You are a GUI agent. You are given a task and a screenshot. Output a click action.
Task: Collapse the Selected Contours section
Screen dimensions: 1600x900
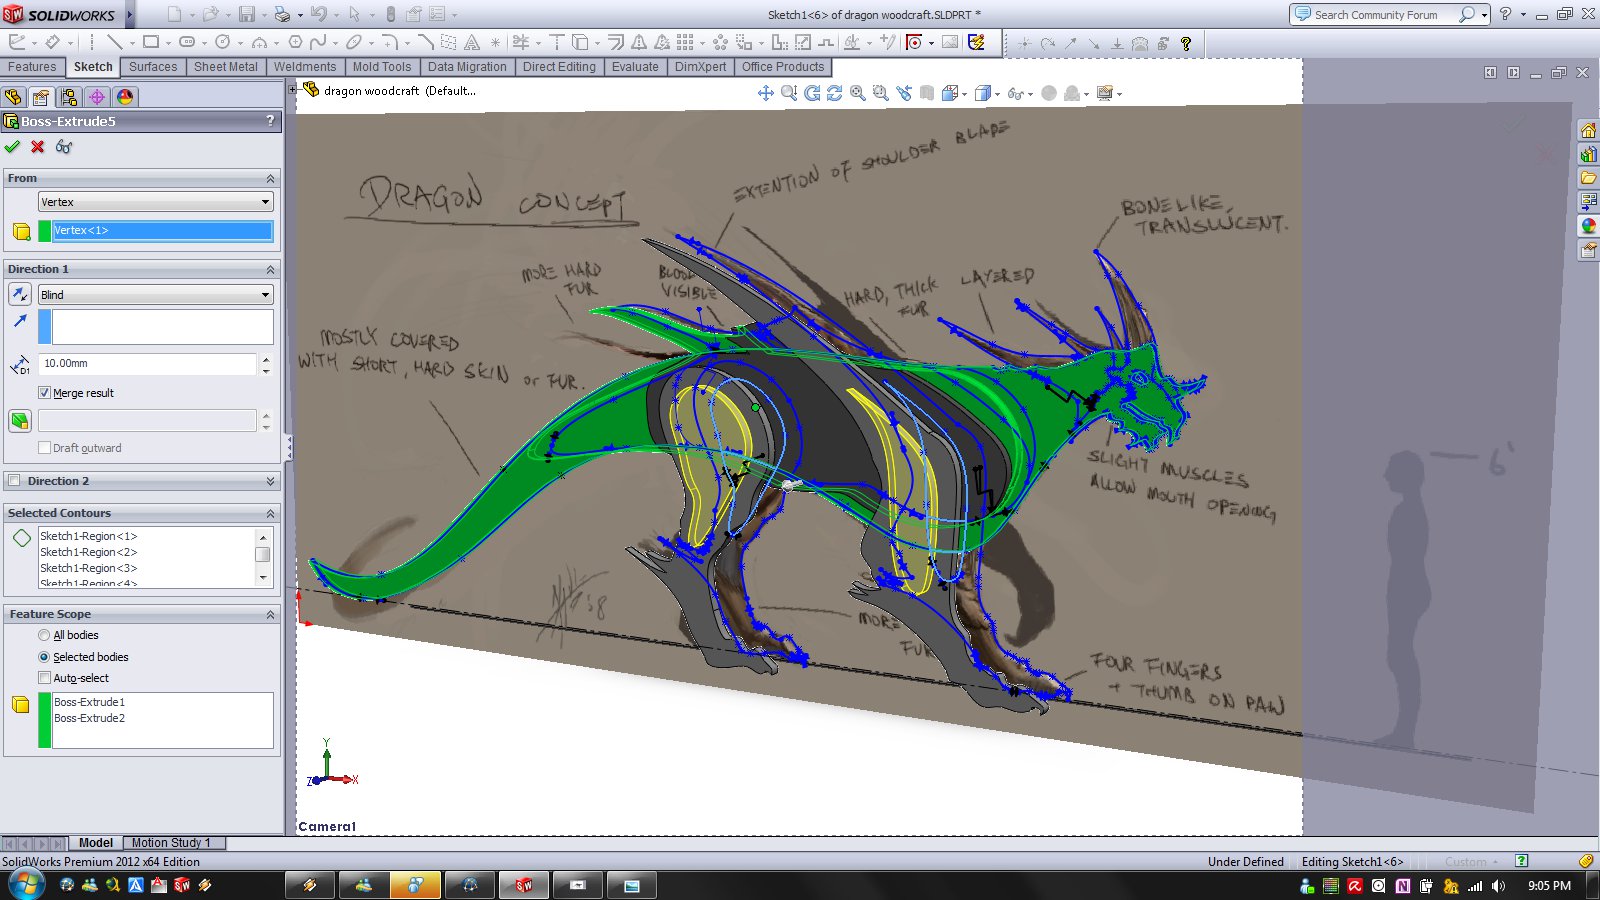tap(270, 513)
